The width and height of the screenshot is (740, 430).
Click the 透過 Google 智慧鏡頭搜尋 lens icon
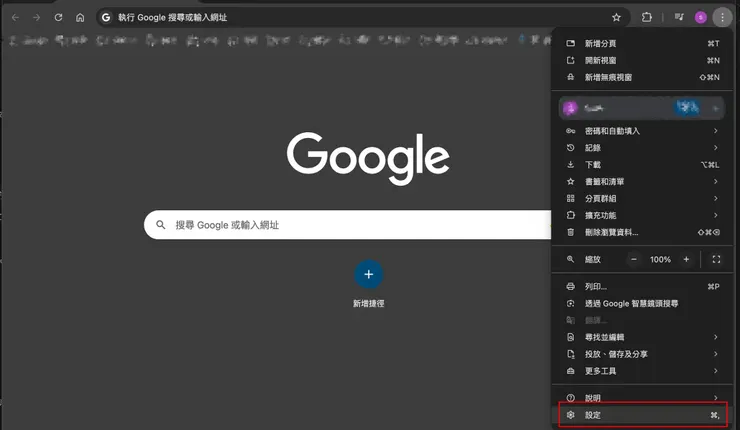[x=571, y=304]
